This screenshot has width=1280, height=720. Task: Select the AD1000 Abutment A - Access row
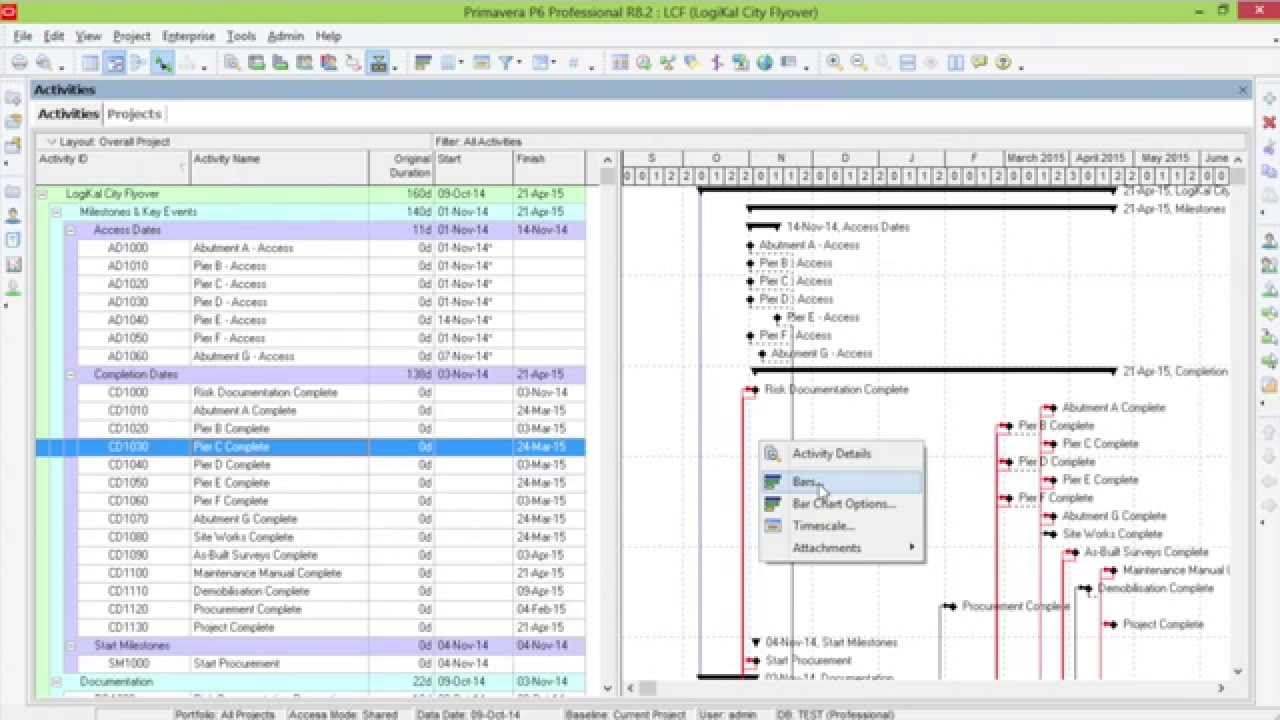click(311, 248)
